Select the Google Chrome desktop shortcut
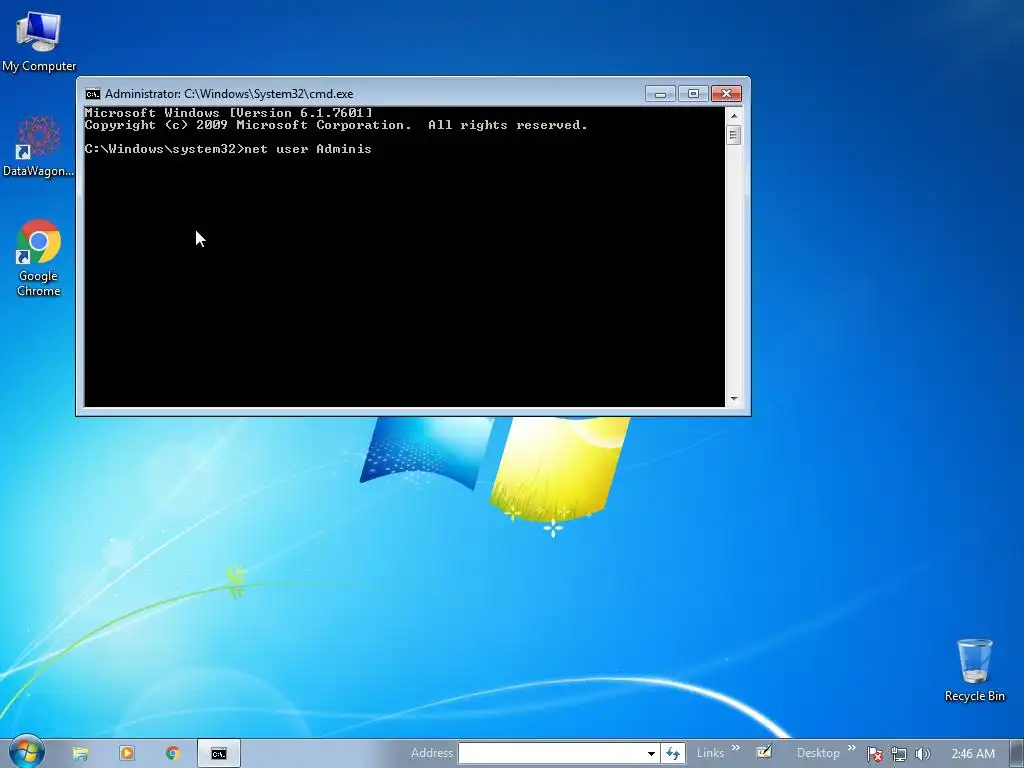This screenshot has width=1024, height=768. [39, 258]
